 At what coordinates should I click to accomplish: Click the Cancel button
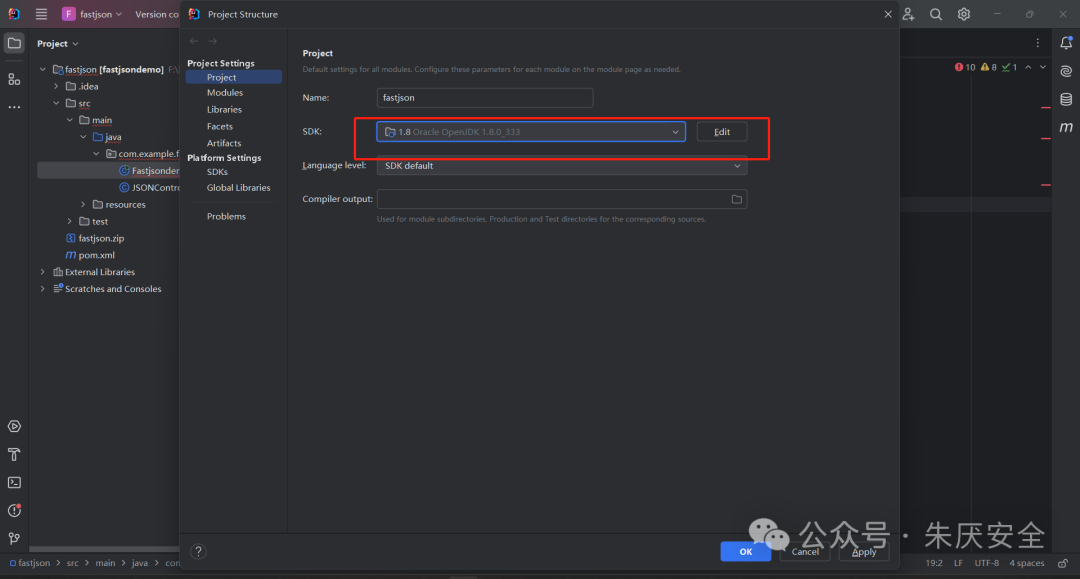tap(805, 551)
